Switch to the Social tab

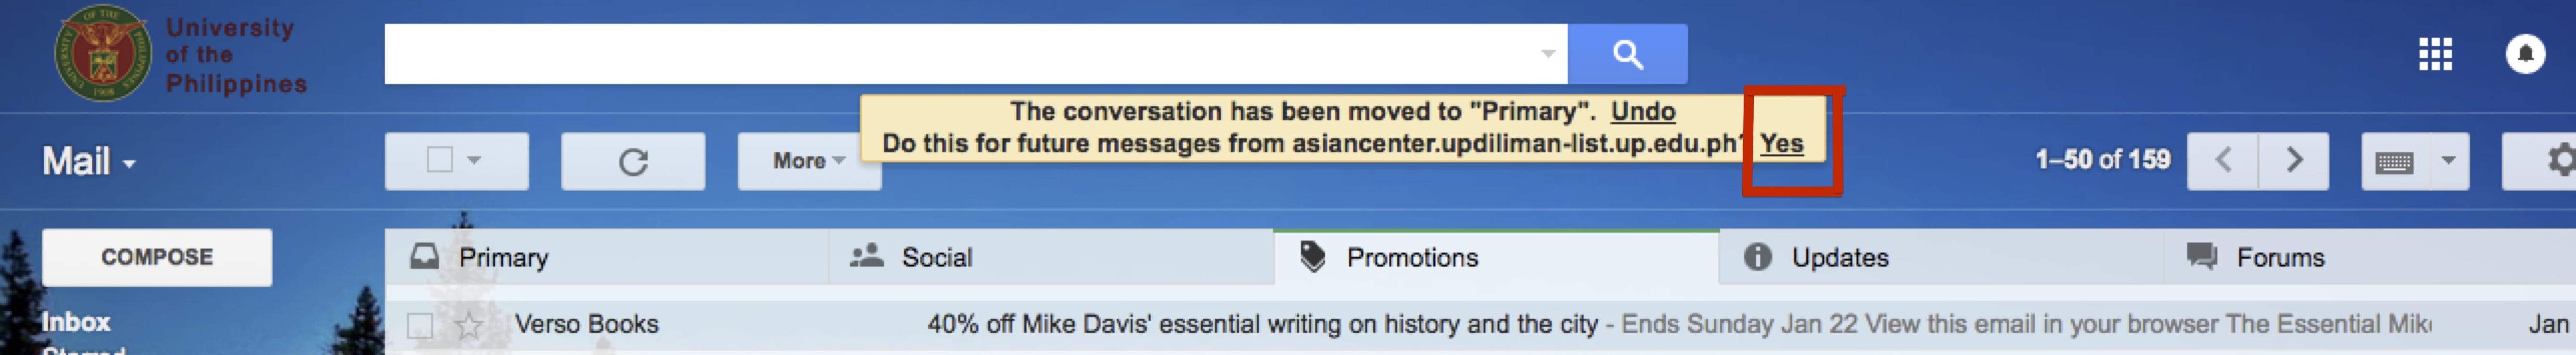tap(936, 258)
